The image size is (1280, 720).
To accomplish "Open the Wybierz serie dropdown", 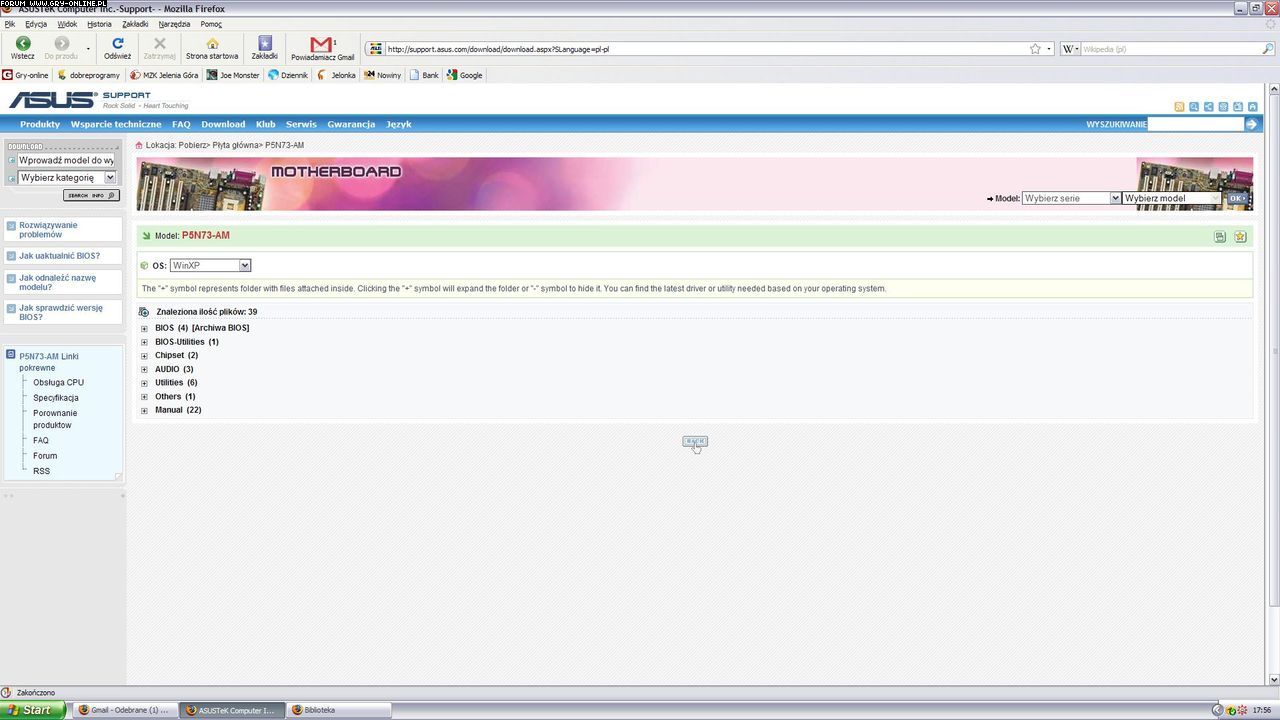I will tap(1071, 198).
